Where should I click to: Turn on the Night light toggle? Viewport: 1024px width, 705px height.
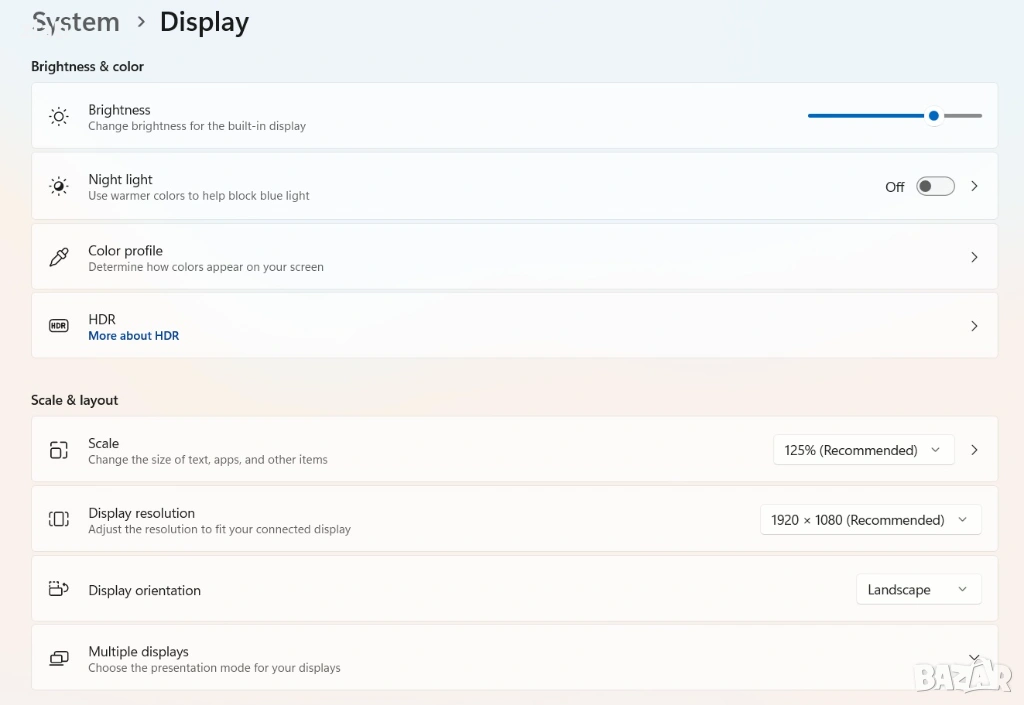tap(935, 187)
